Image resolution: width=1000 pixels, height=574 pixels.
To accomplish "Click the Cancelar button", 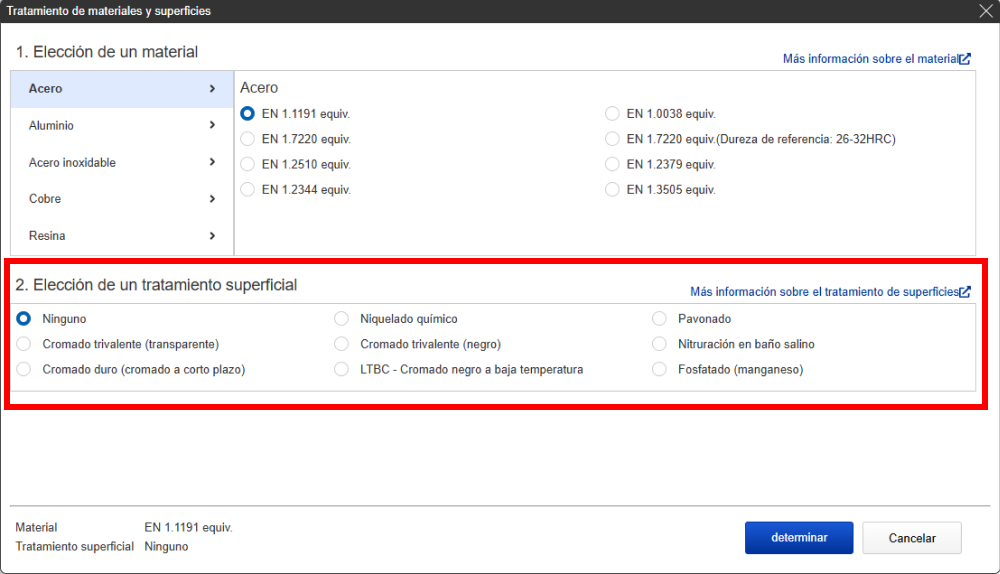I will 911,538.
